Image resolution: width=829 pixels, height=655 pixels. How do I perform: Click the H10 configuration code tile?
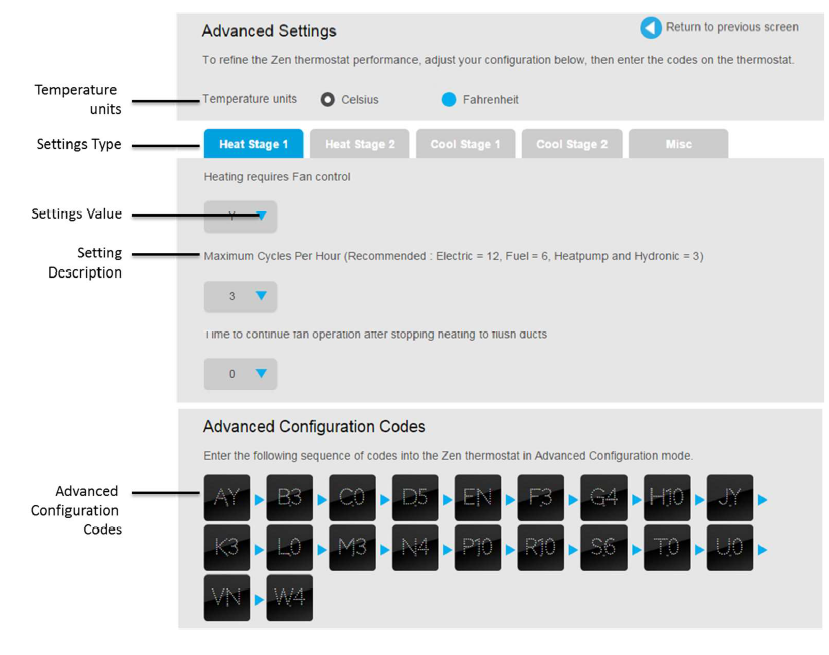pos(667,497)
